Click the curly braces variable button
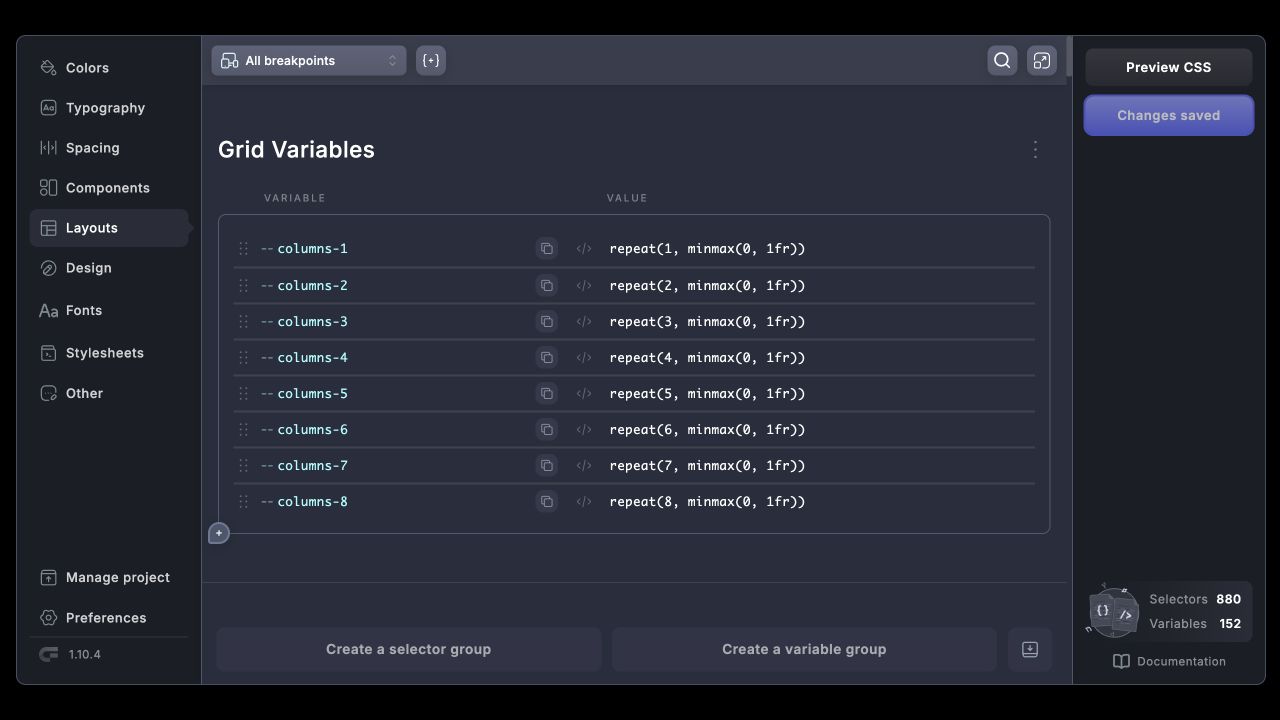This screenshot has height=720, width=1280. click(x=431, y=61)
